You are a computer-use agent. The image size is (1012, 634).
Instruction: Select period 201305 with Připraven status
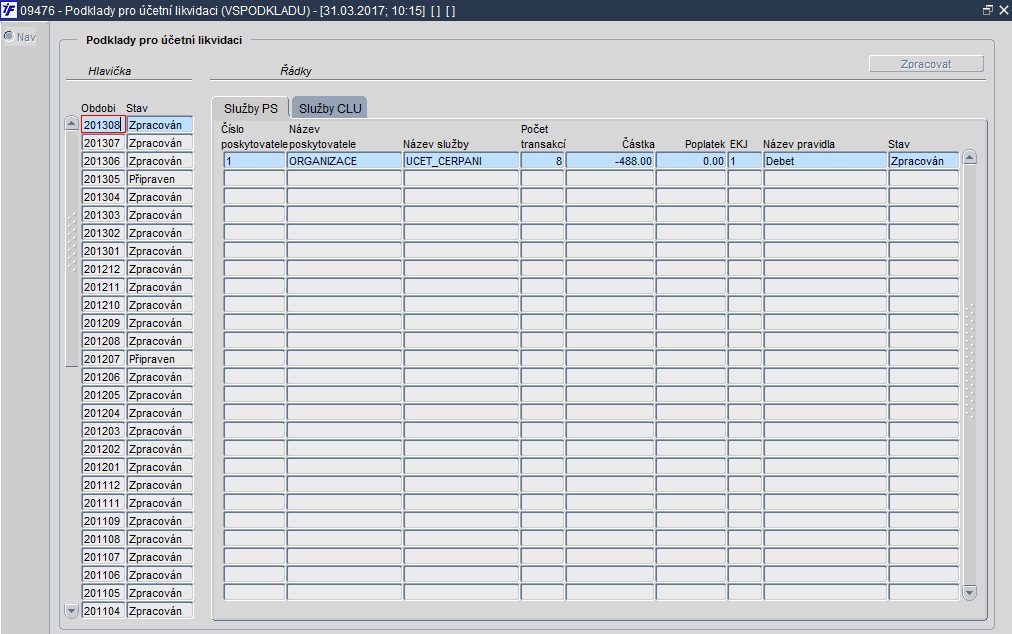[102, 179]
